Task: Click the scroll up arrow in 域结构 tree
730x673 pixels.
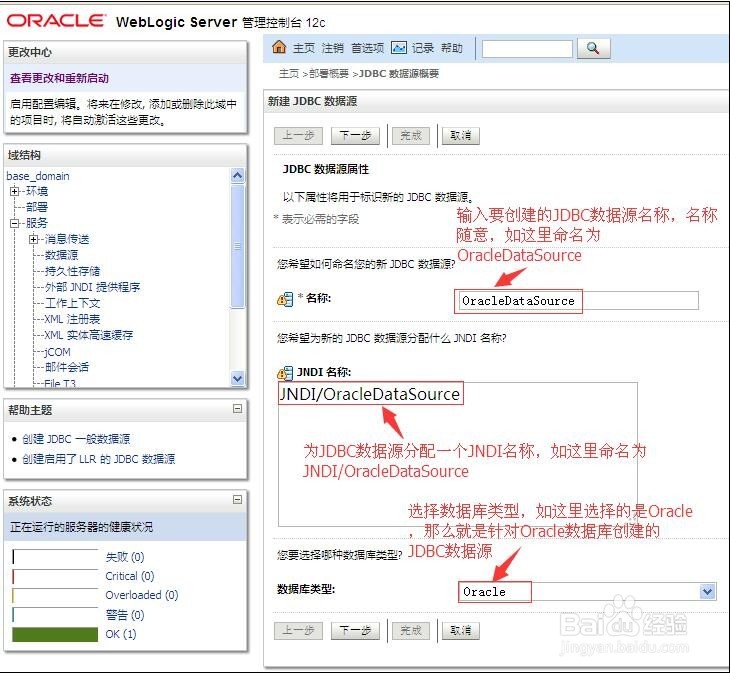Action: tap(237, 175)
